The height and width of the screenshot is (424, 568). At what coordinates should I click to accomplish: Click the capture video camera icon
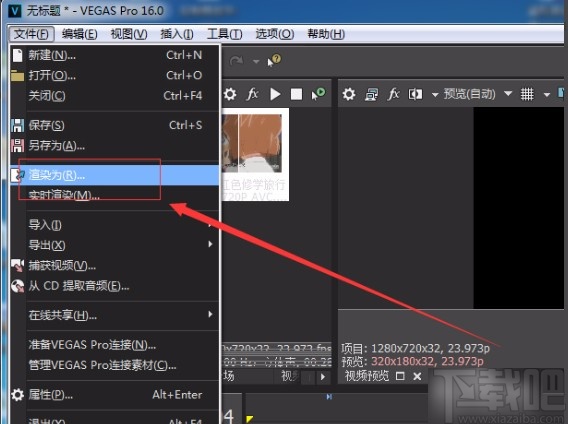click(17, 266)
